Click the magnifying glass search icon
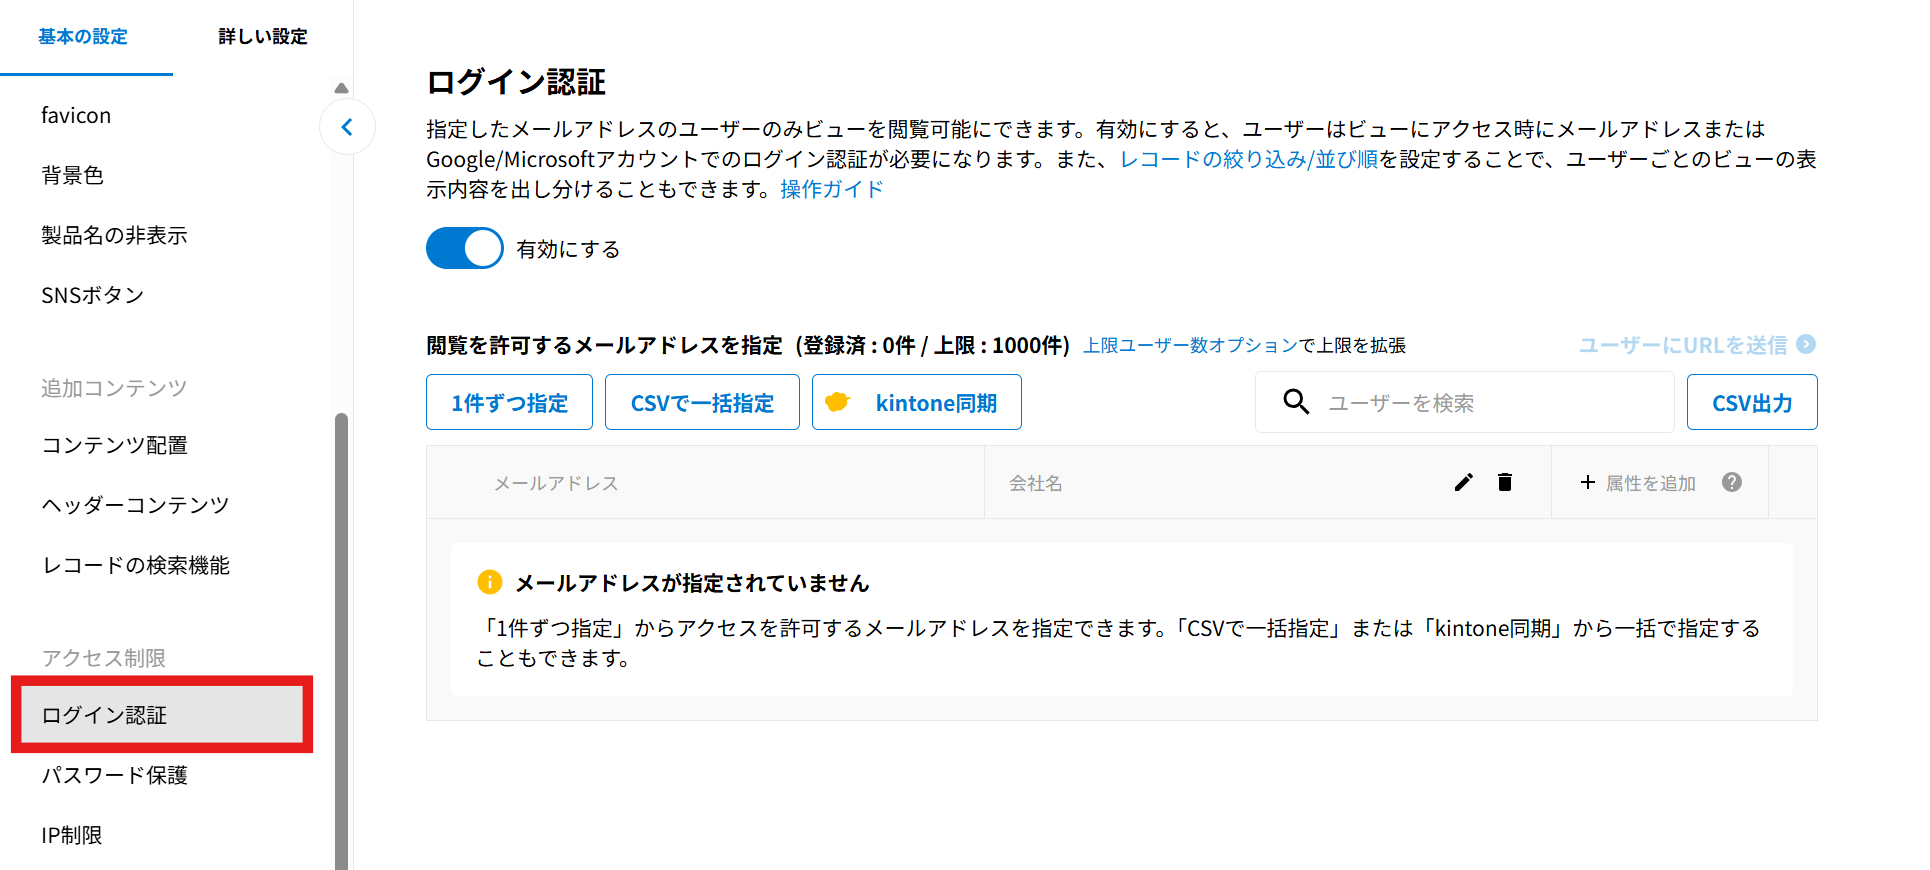1930x870 pixels. [1296, 402]
